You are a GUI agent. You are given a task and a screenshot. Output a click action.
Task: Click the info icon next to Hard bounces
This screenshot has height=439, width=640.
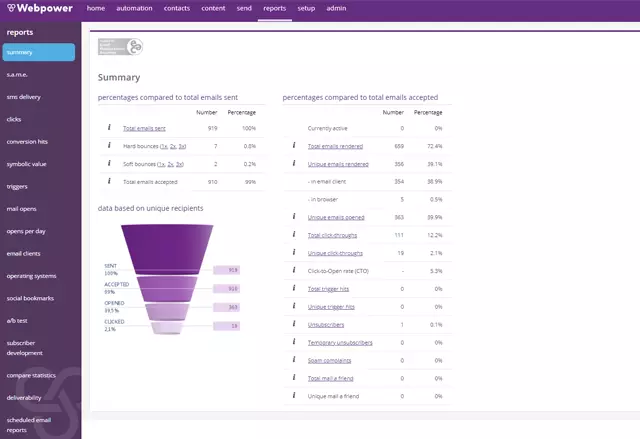(x=109, y=145)
